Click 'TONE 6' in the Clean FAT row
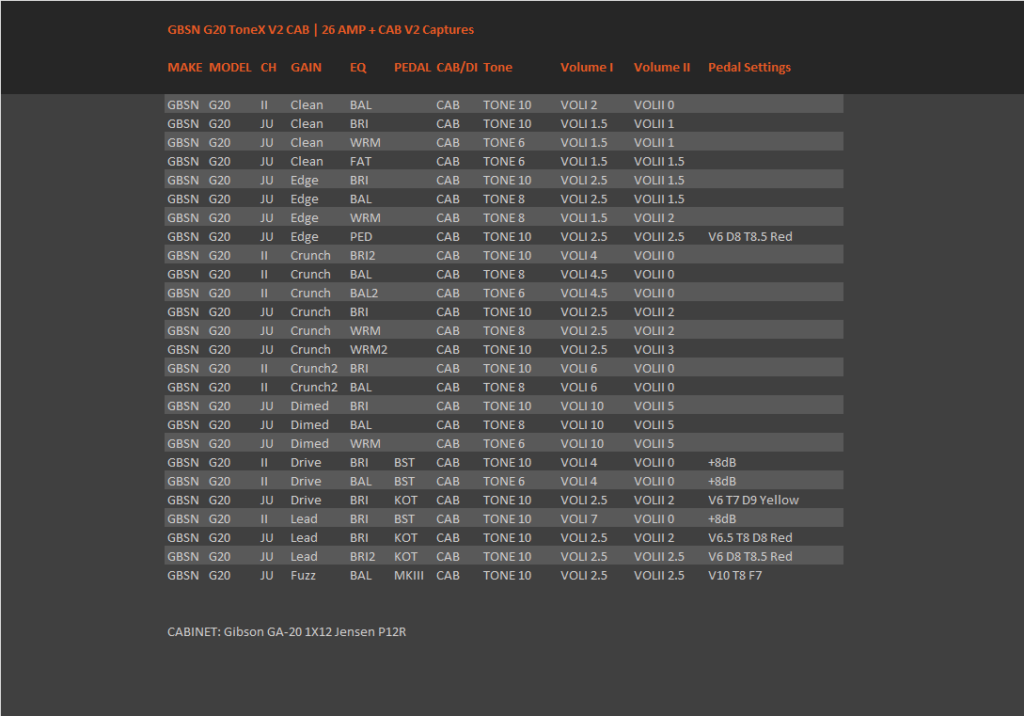Screen dimensions: 1024x716 (x=504, y=161)
